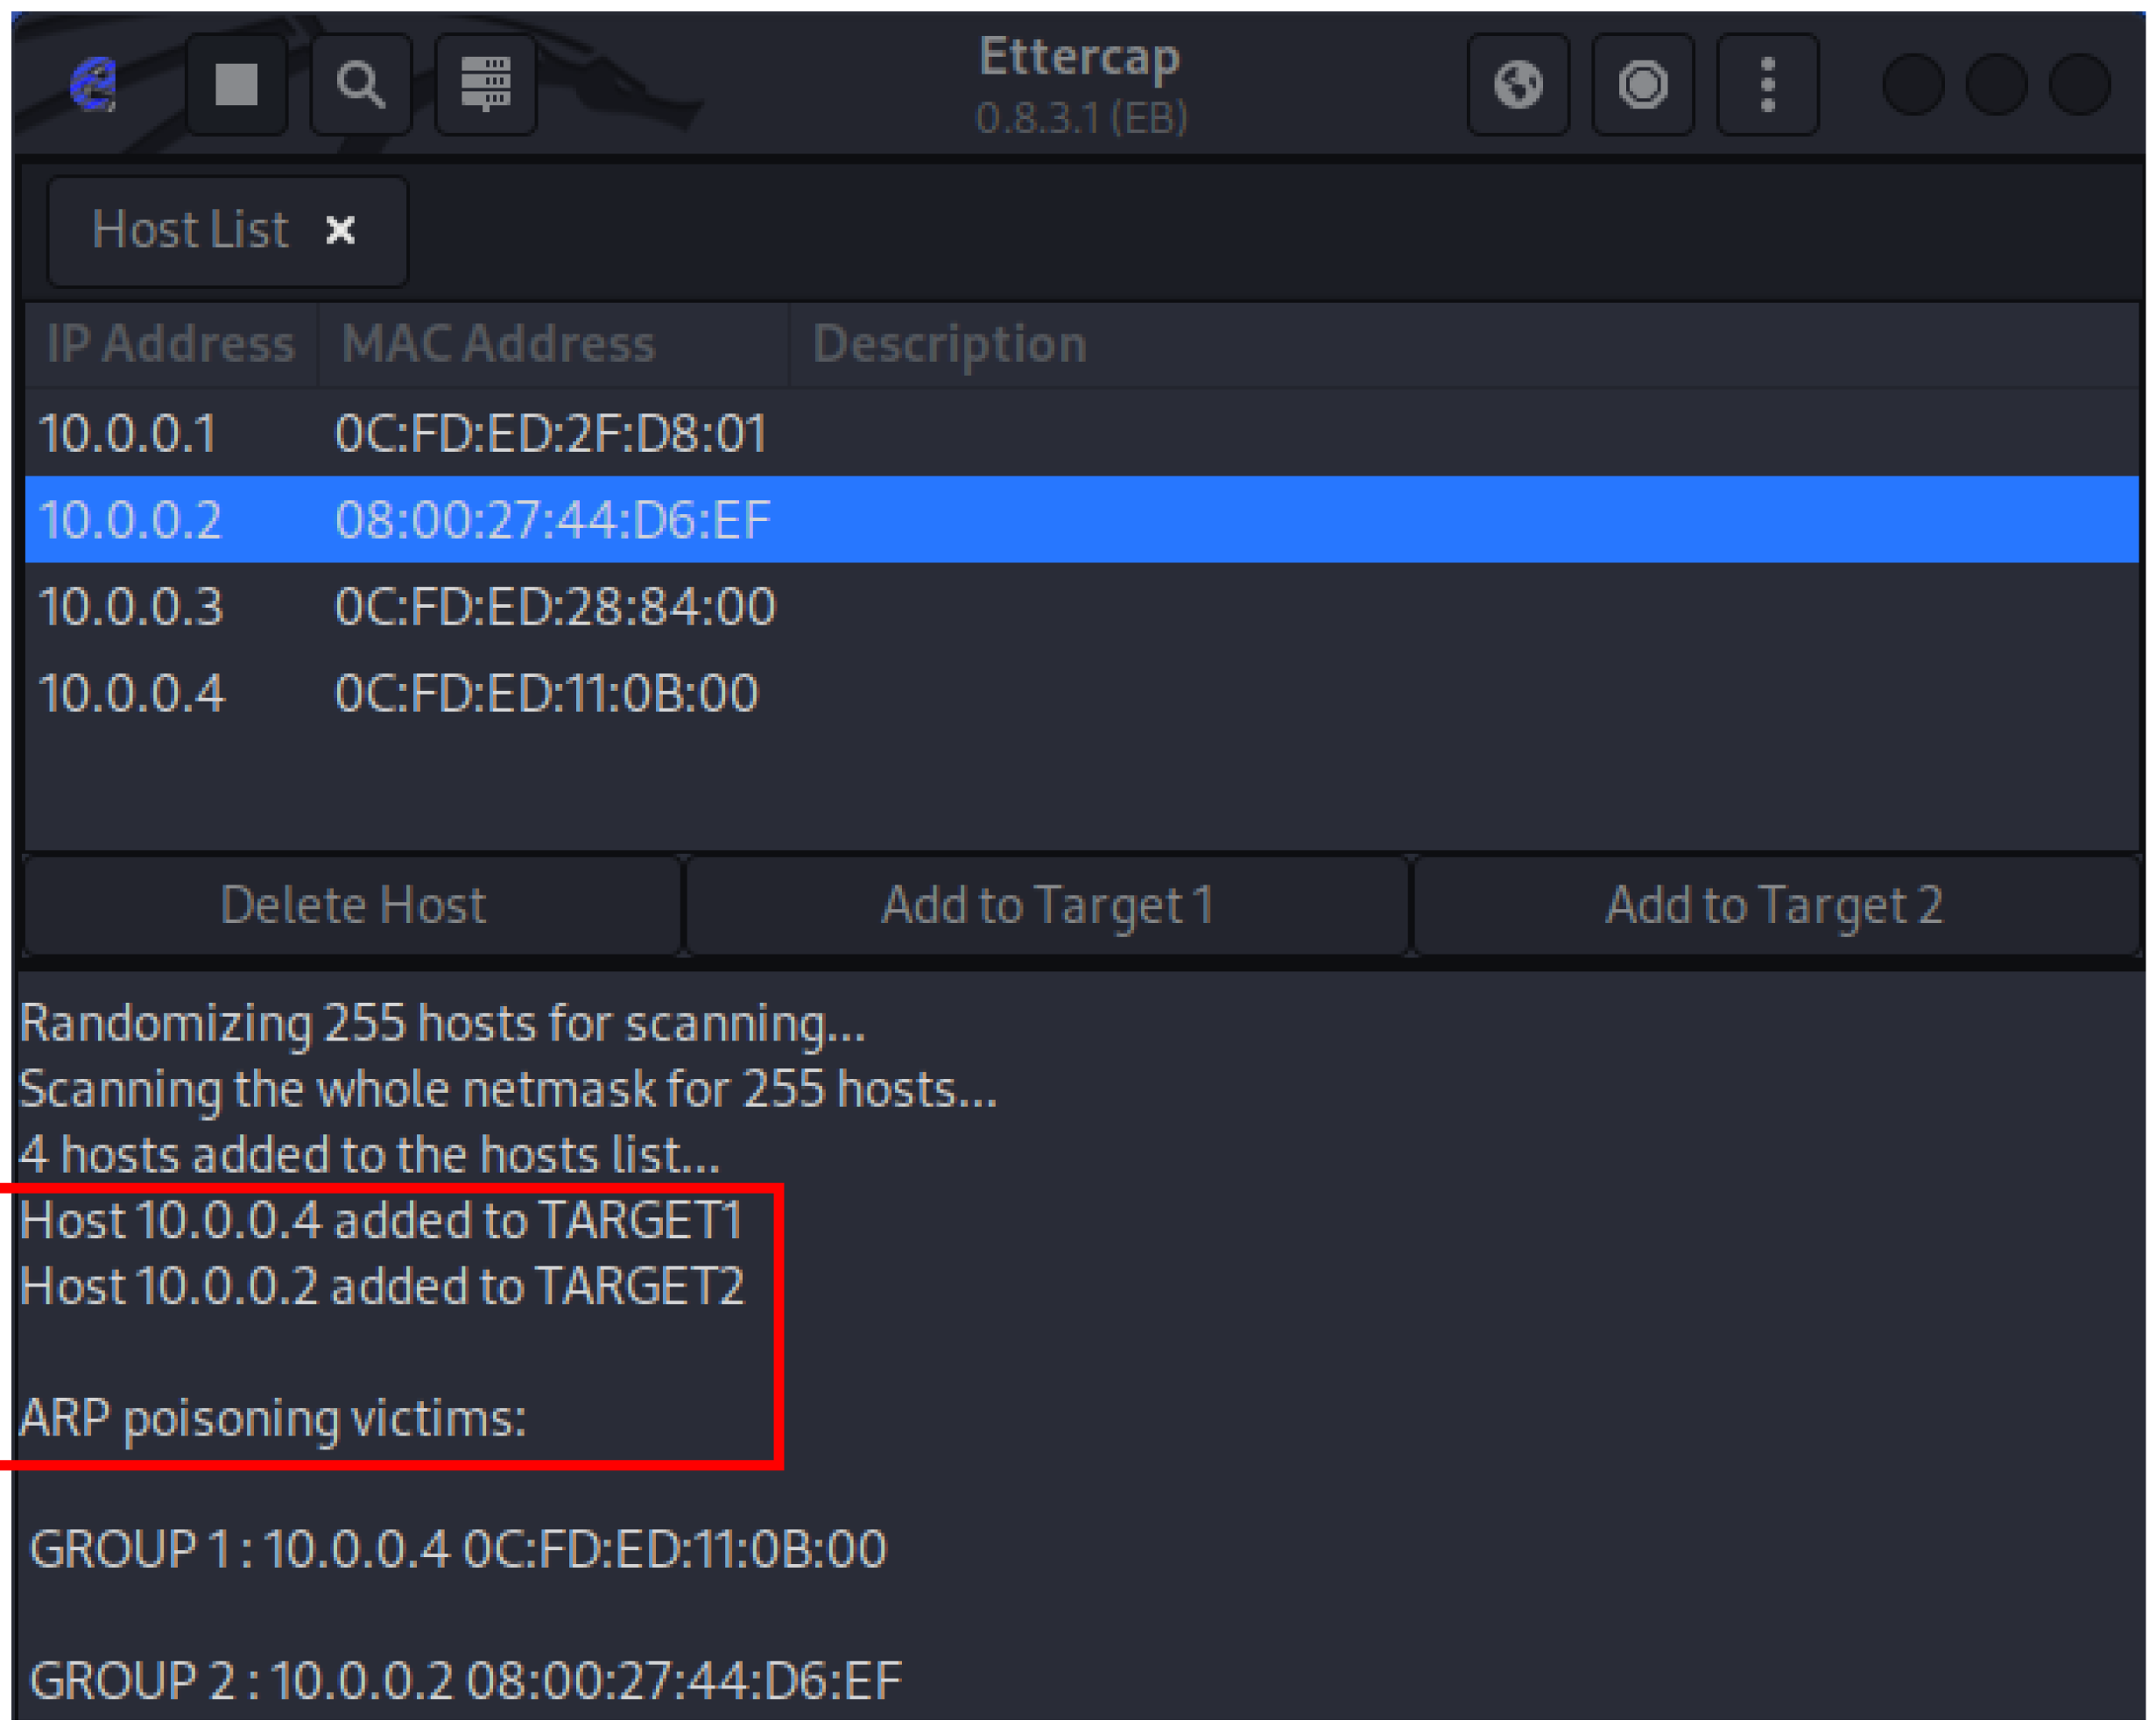Click the Ettercap logo icon
Viewport: 2156px width, 1734px height.
[x=94, y=84]
